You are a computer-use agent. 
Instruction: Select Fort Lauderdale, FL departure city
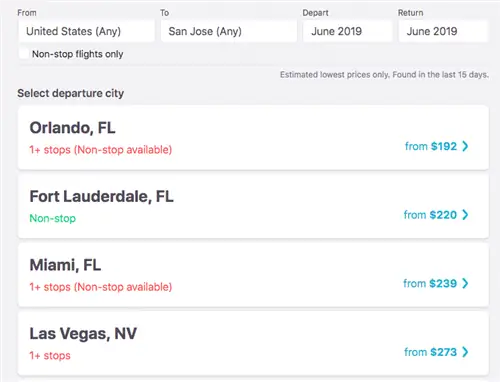[x=253, y=206]
